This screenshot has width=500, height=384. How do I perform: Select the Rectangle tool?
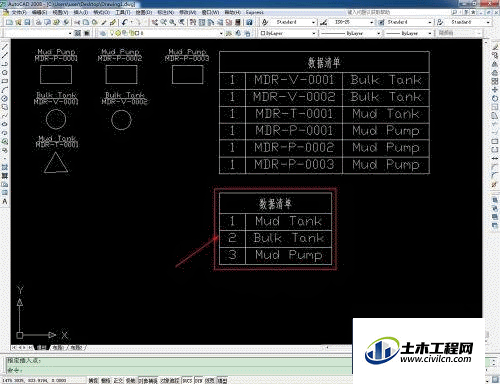[x=5, y=81]
